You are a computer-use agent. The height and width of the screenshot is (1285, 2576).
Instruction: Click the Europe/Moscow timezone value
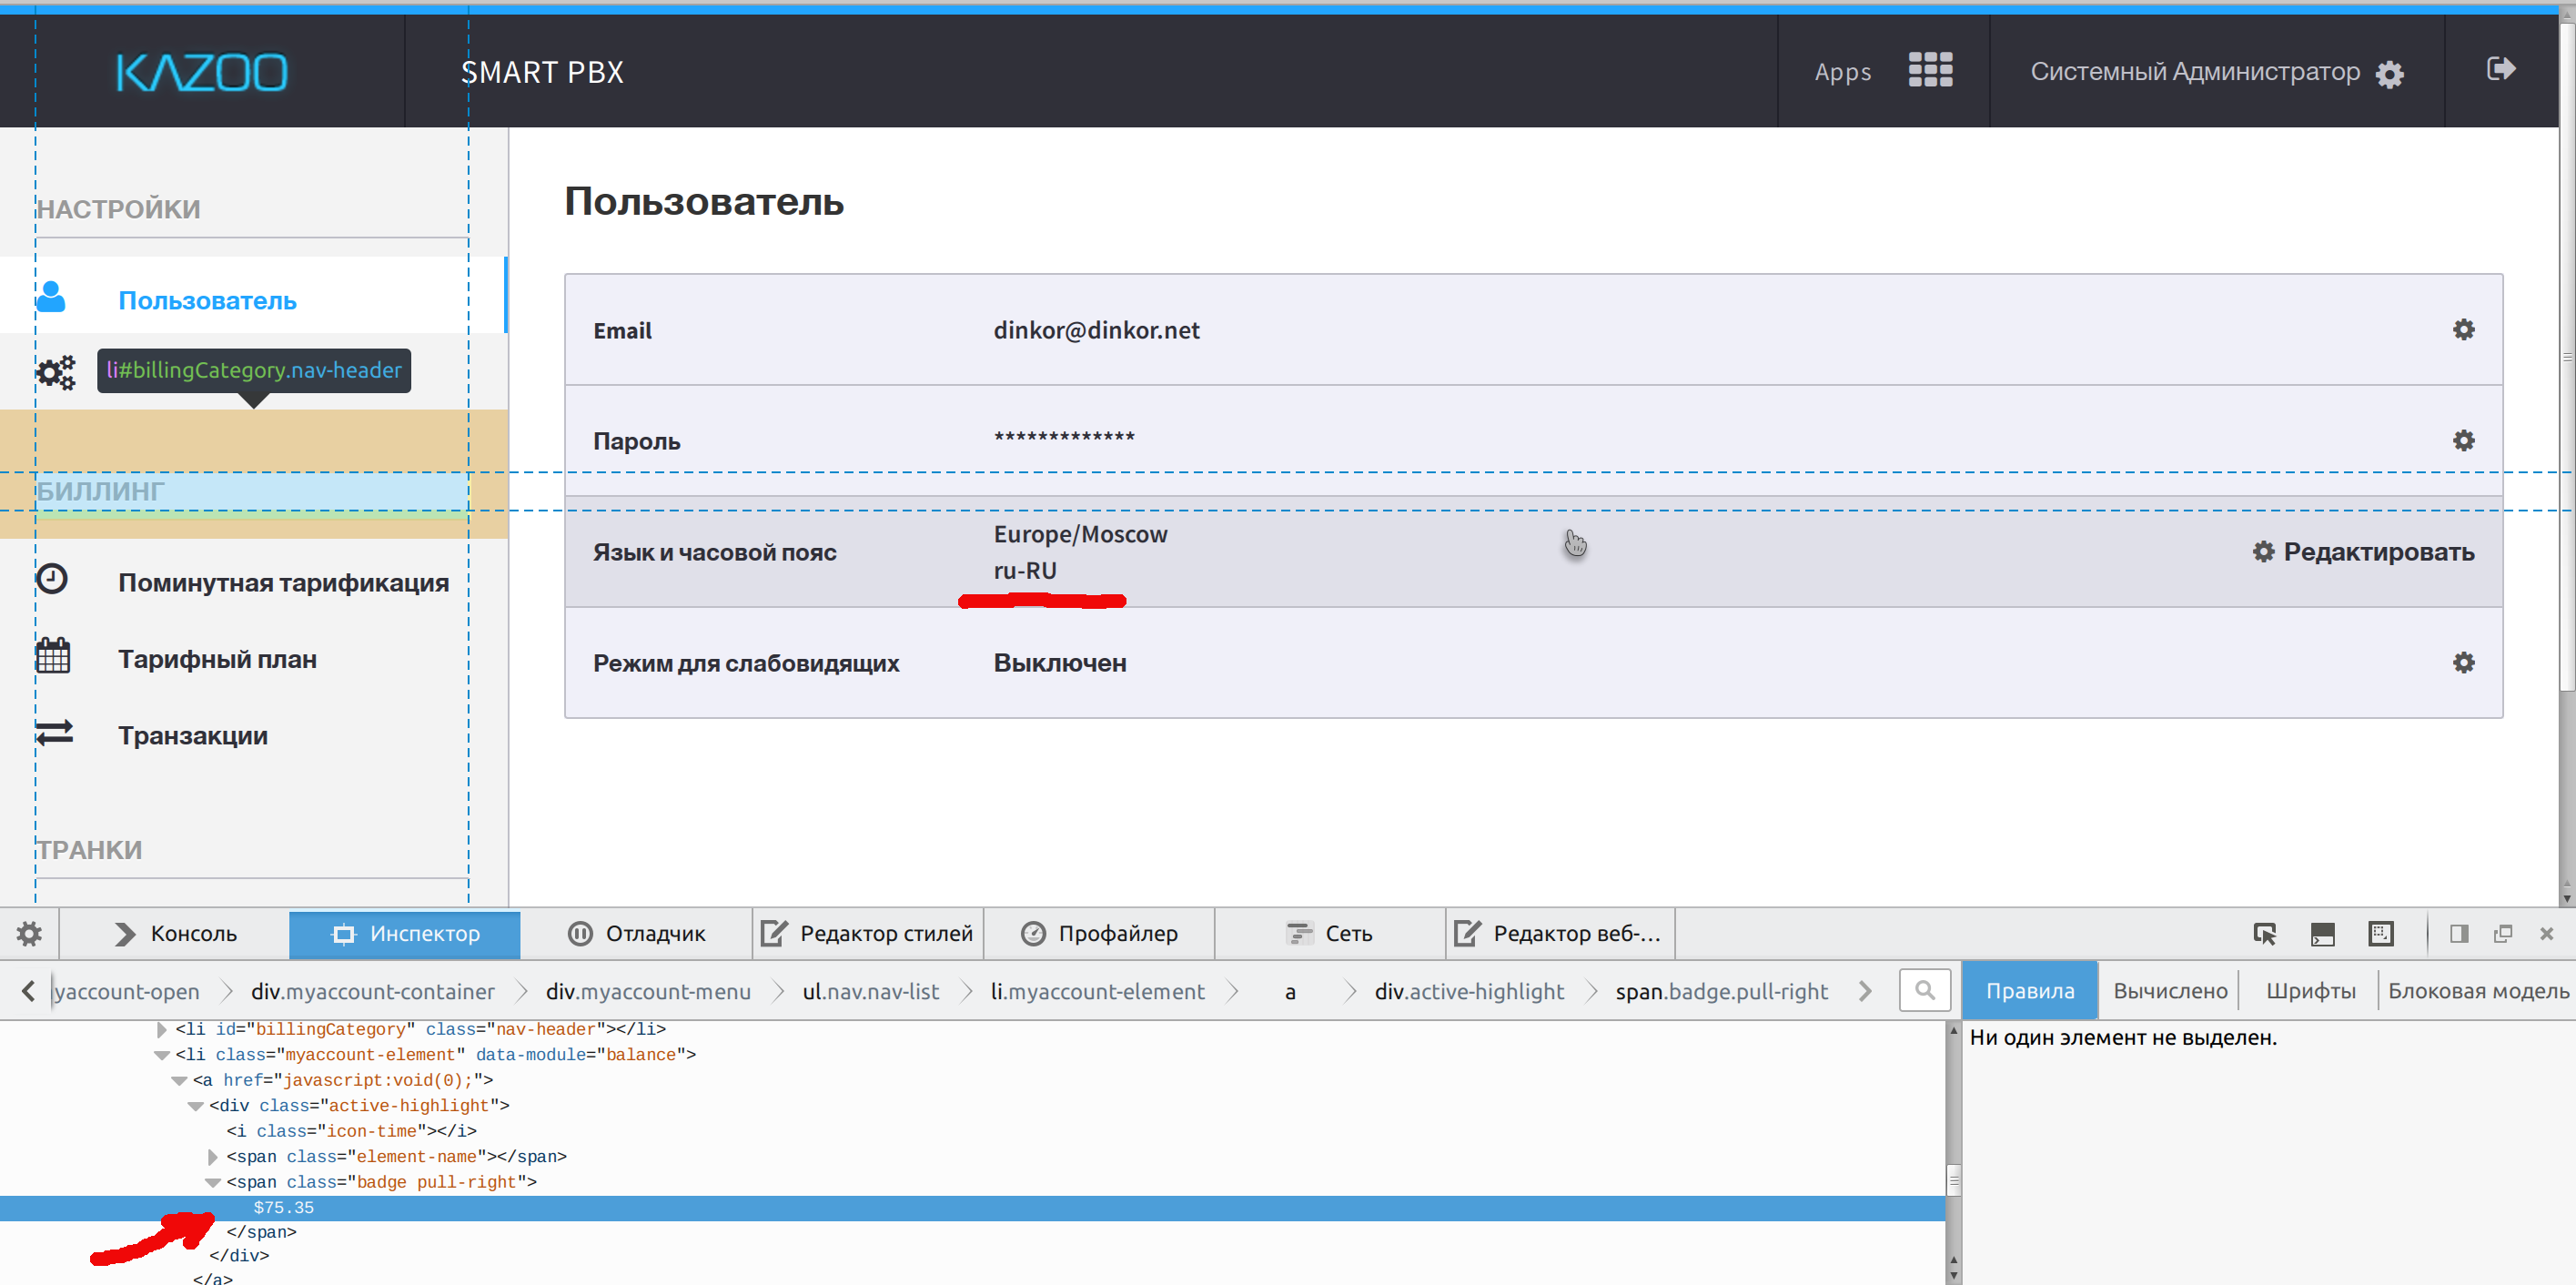click(1080, 534)
